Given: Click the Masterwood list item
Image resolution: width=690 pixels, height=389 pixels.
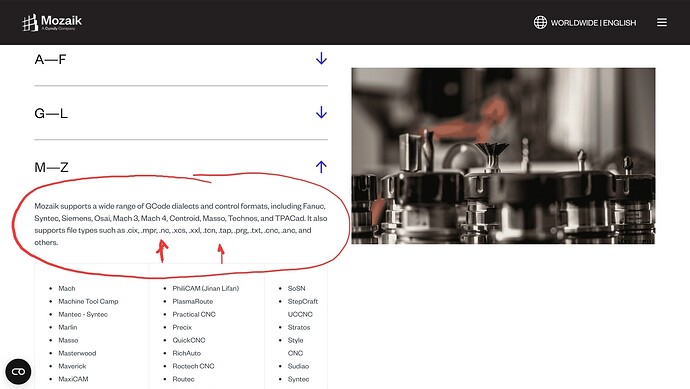Looking at the screenshot, I should [77, 353].
